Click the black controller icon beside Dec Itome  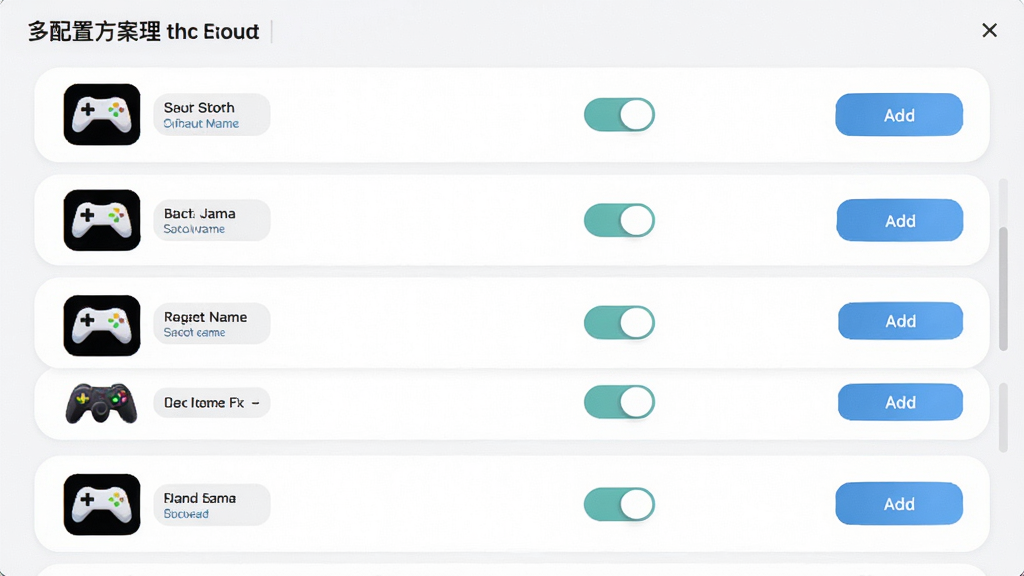[x=101, y=403]
